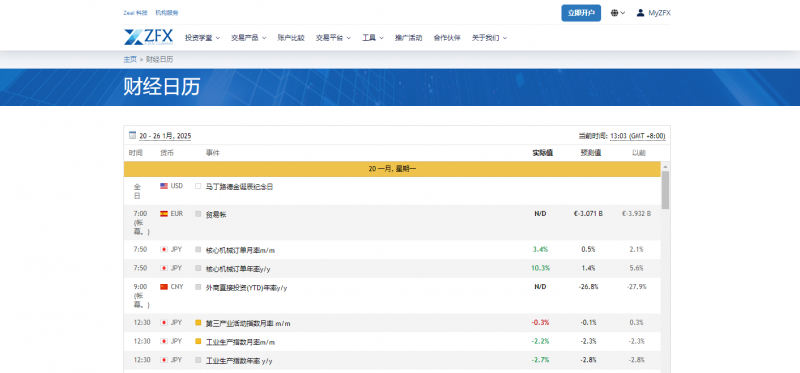Screen dimensions: 800x373
Task: Click the importance marker beside 核心机械订单月率m/m
Action: (x=198, y=250)
